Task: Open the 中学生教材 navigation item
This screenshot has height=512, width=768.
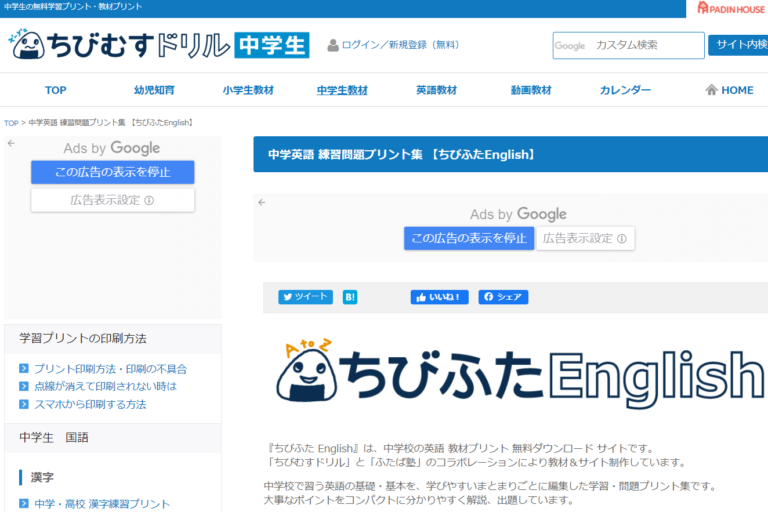Action: tap(342, 90)
